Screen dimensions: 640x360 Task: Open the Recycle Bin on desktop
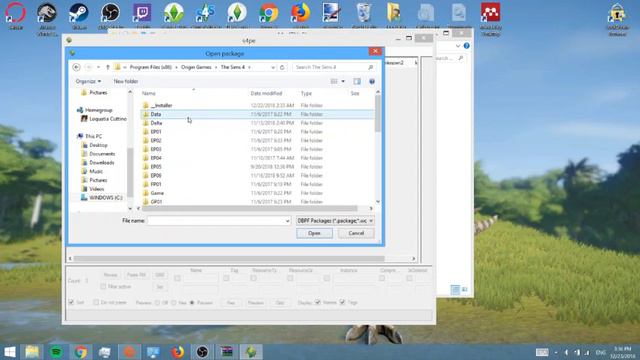[x=364, y=13]
